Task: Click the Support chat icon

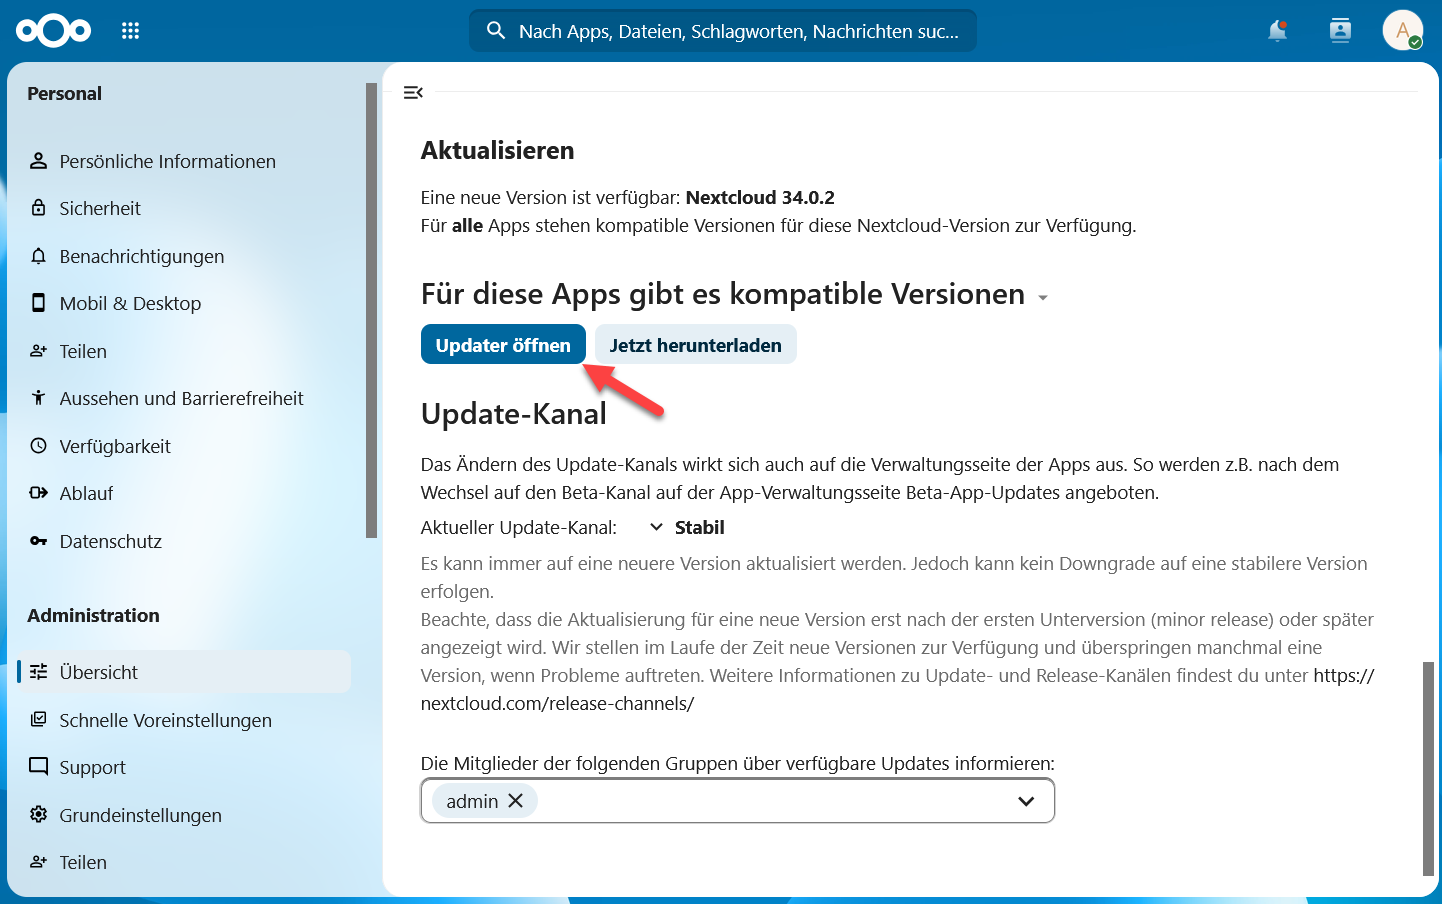Action: tap(38, 767)
